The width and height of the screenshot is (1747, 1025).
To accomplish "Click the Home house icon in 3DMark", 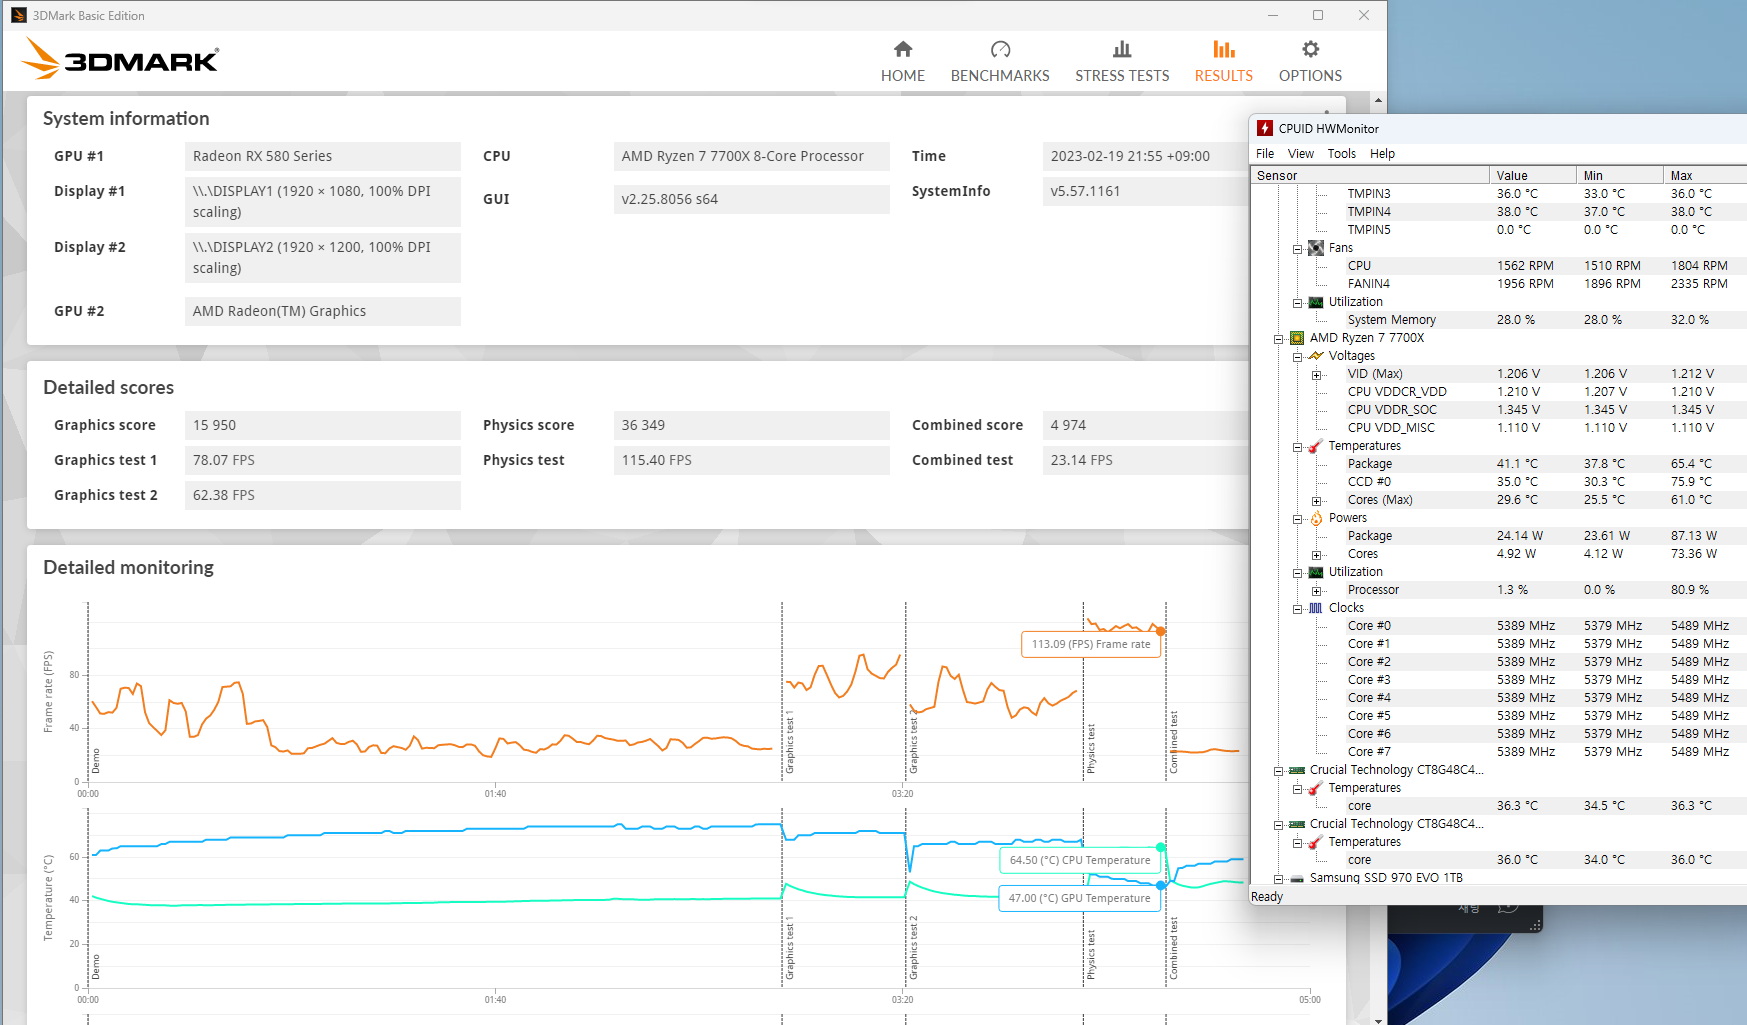I will (x=903, y=49).
